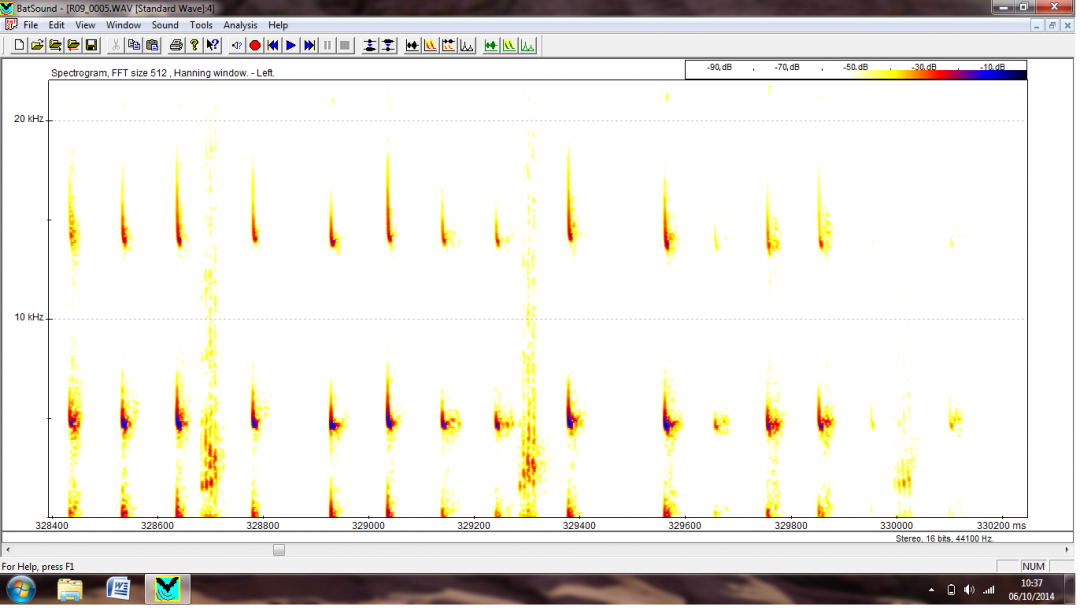
Task: Click the horizontal scrollbar below the spectrogram
Action: click(x=279, y=550)
